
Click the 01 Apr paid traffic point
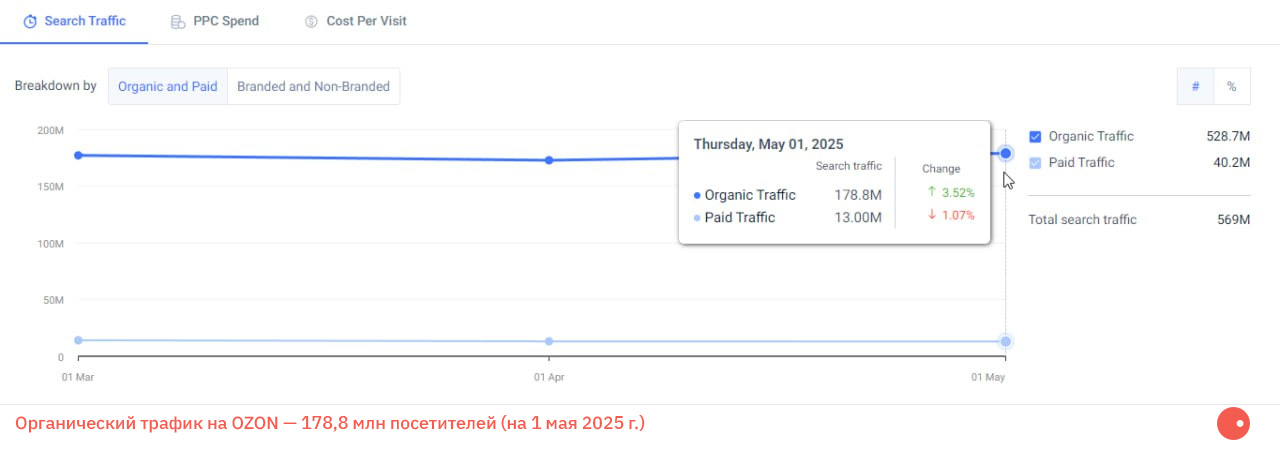pos(549,341)
